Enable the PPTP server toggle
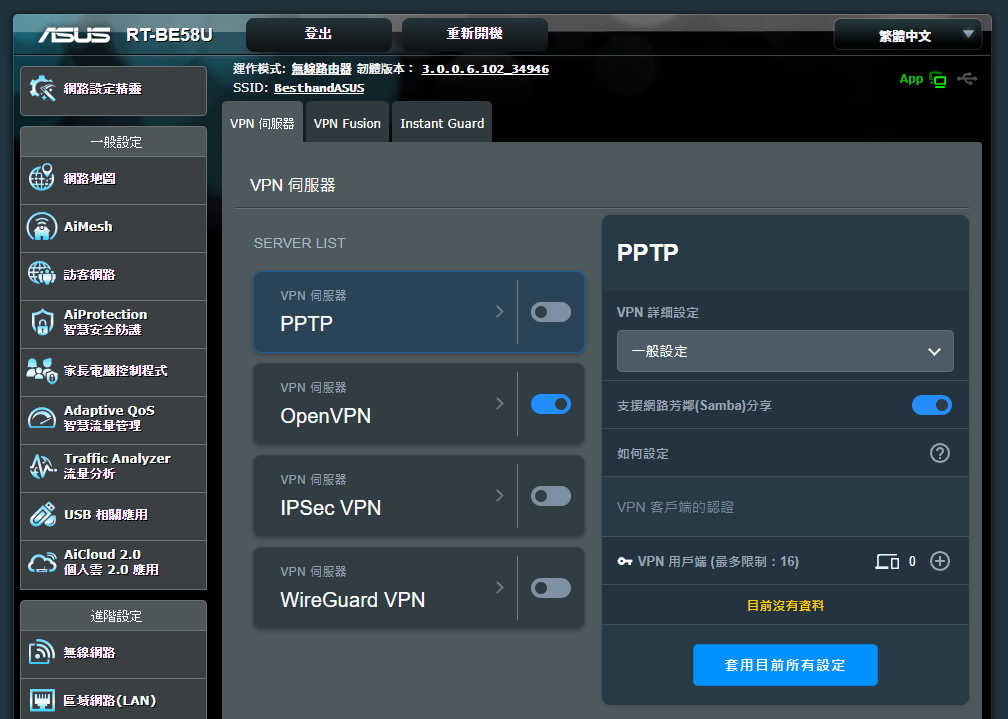Screen dimensions: 1008x719 pos(551,312)
